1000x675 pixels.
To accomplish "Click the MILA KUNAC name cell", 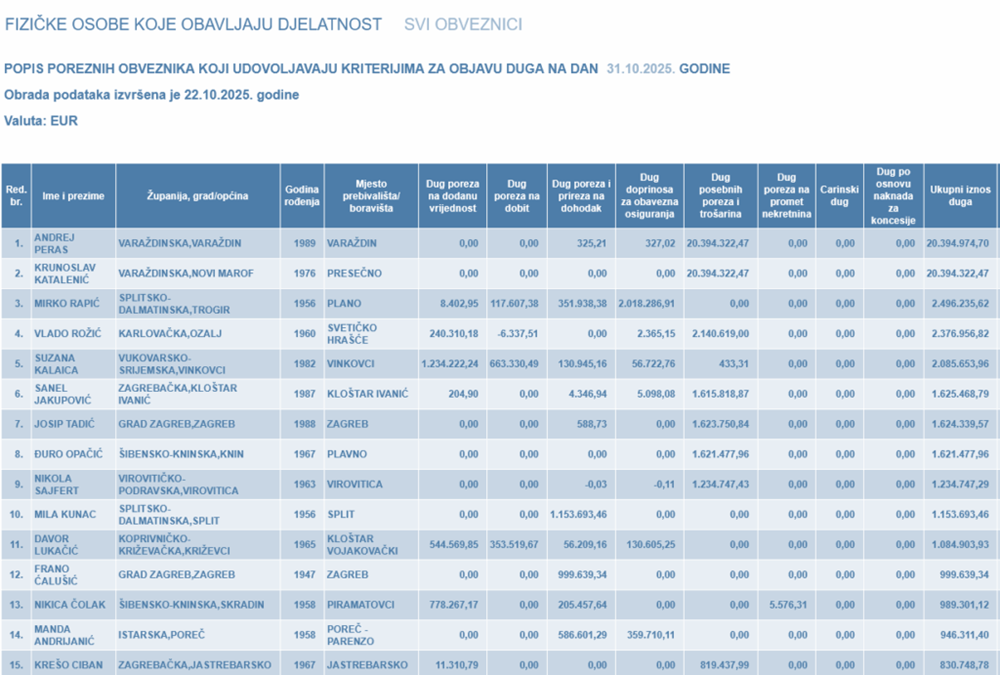I will [x=67, y=515].
